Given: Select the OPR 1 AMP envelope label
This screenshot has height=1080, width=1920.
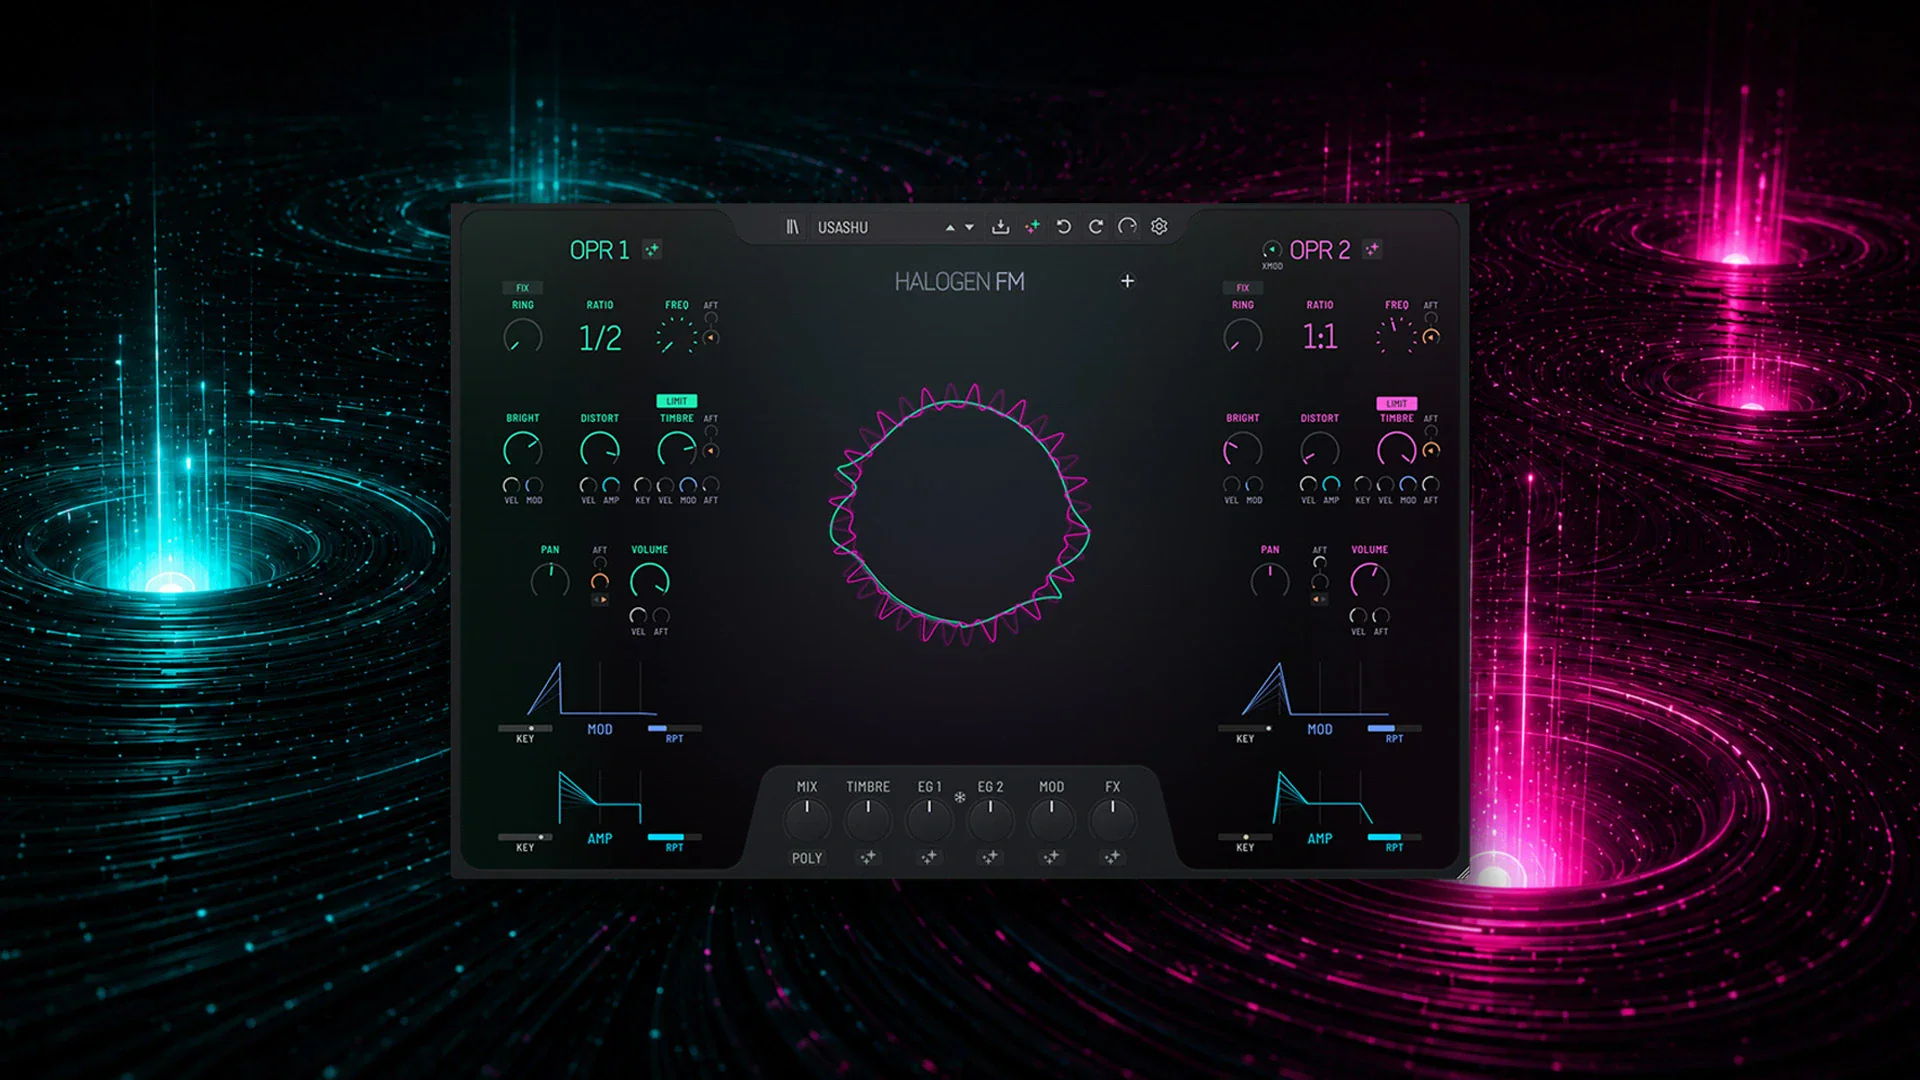Looking at the screenshot, I should point(600,839).
